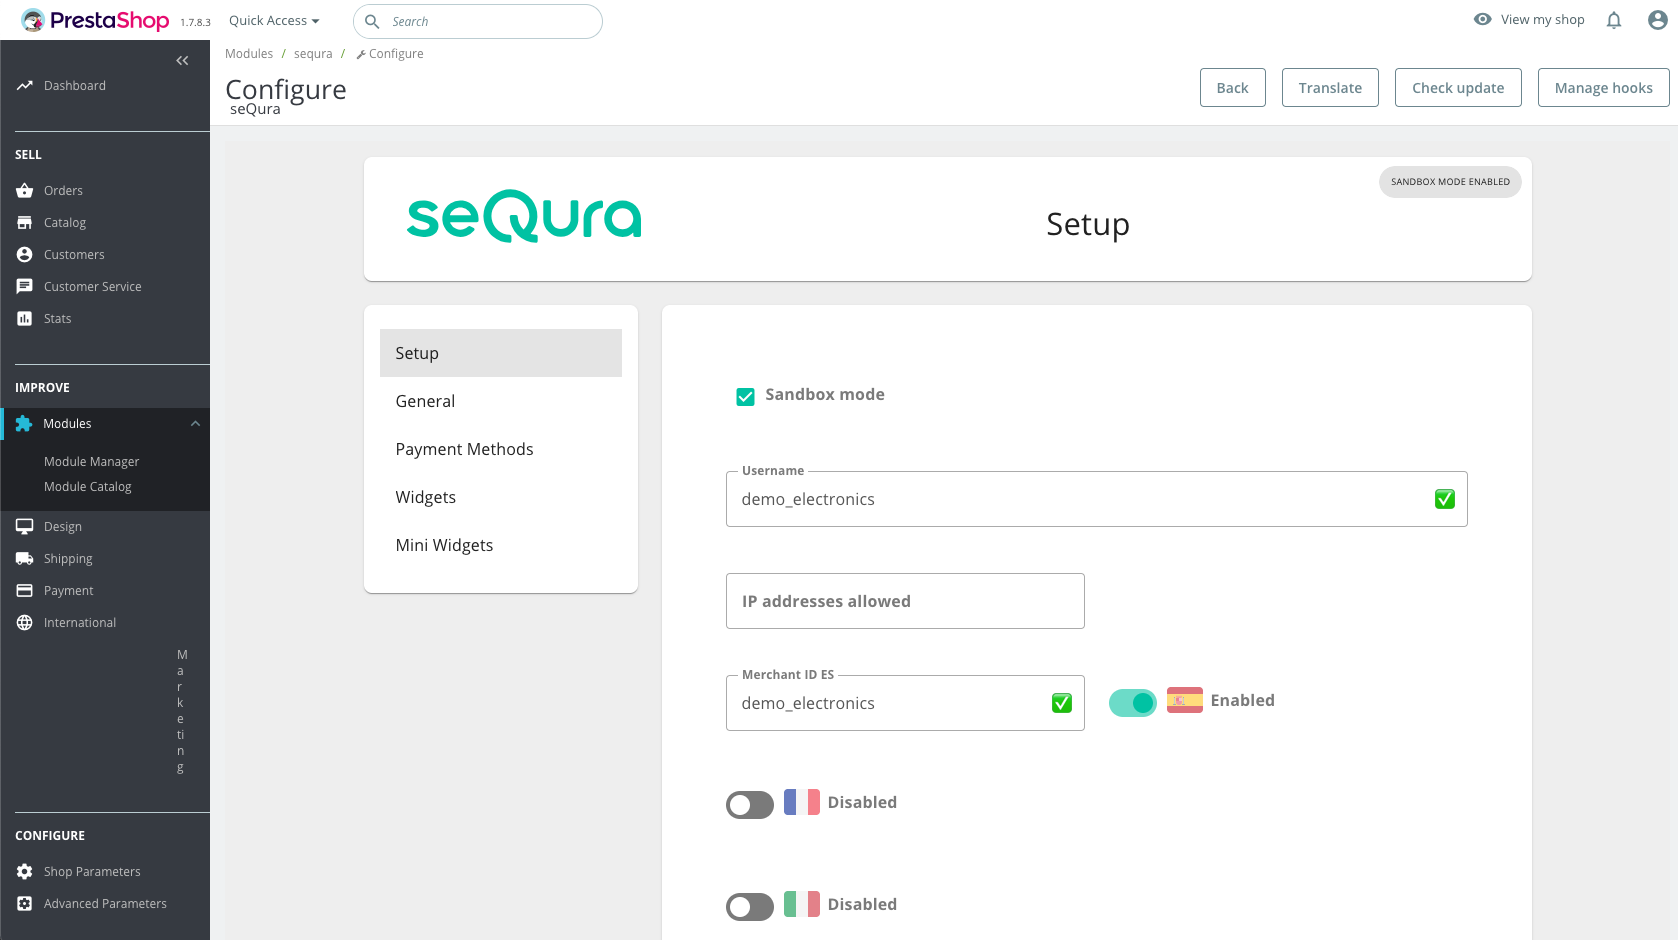Open the Widgets tab
This screenshot has width=1678, height=940.
click(x=501, y=497)
